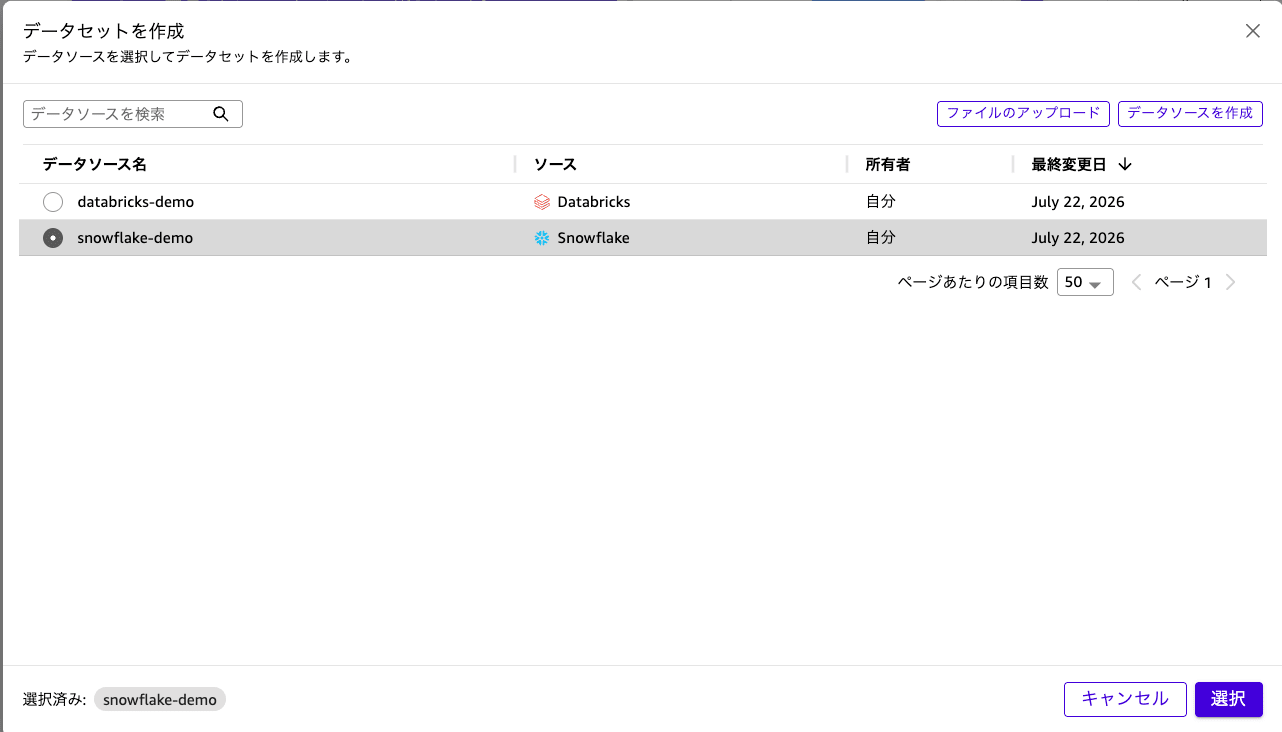Click the selected snowflake-demo chip
1282x732 pixels.
pos(160,700)
